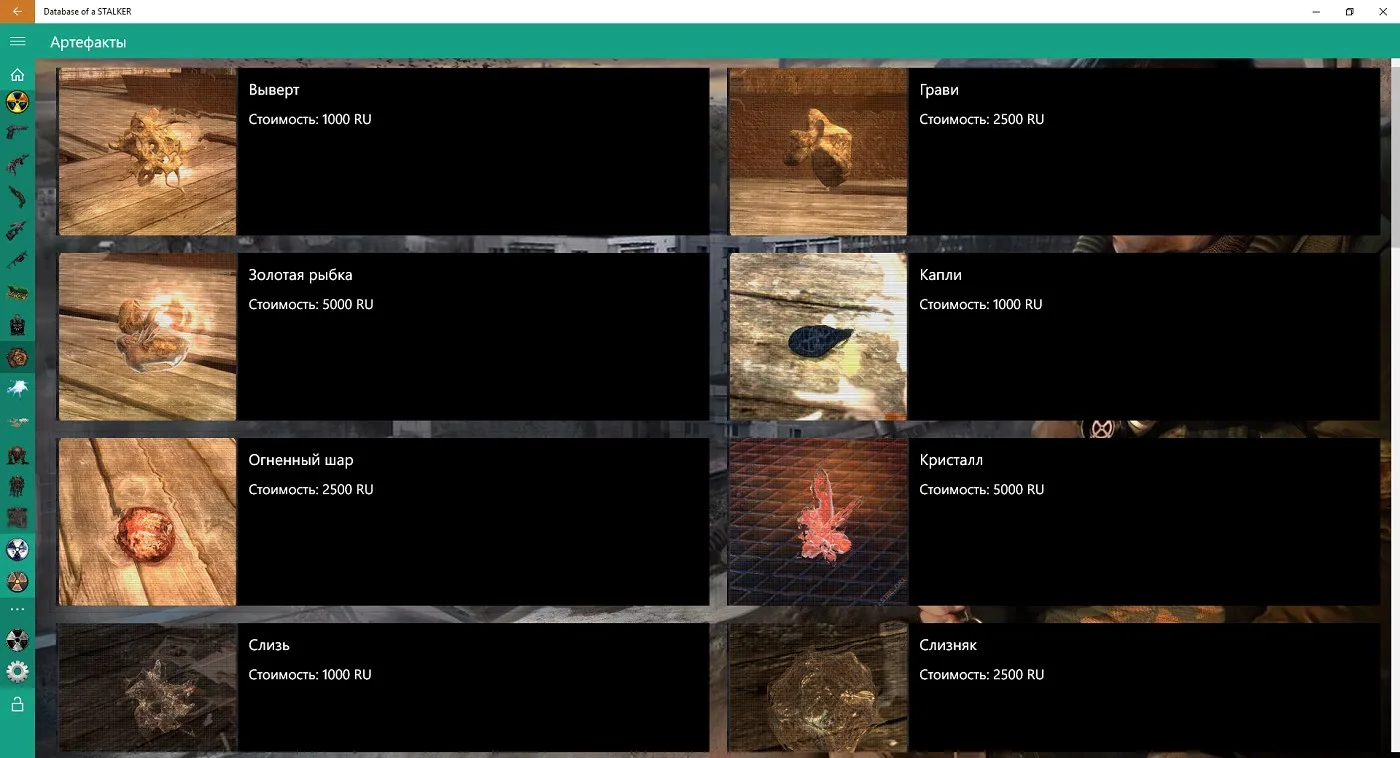This screenshot has width=1400, height=758.
Task: Click the Слизняк price 2500 RU
Action: (982, 674)
